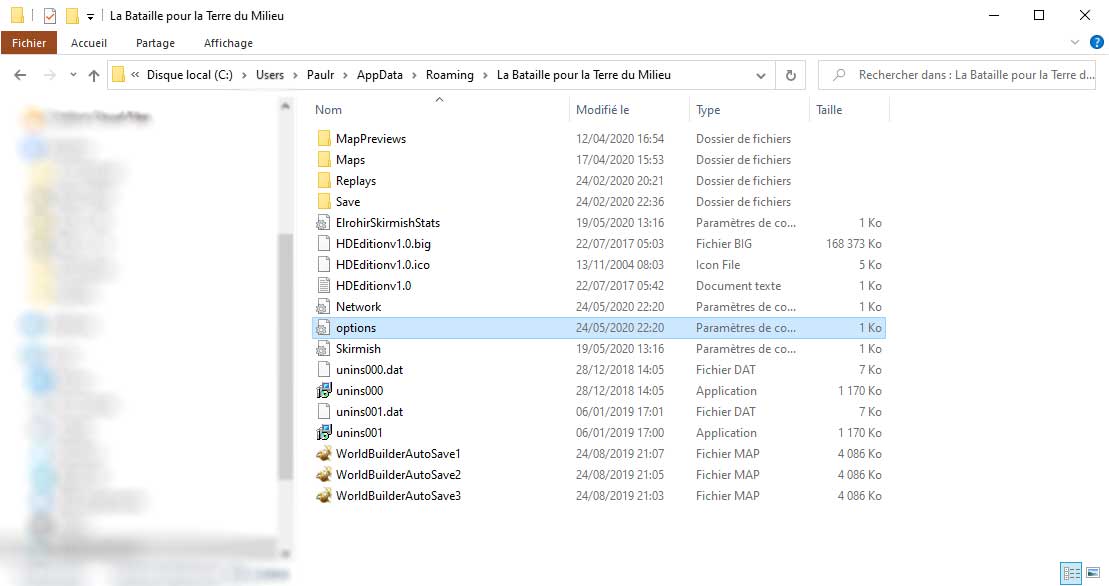Select the HDEditionv1.0.big file name
Viewport: 1109px width, 586px height.
point(383,244)
